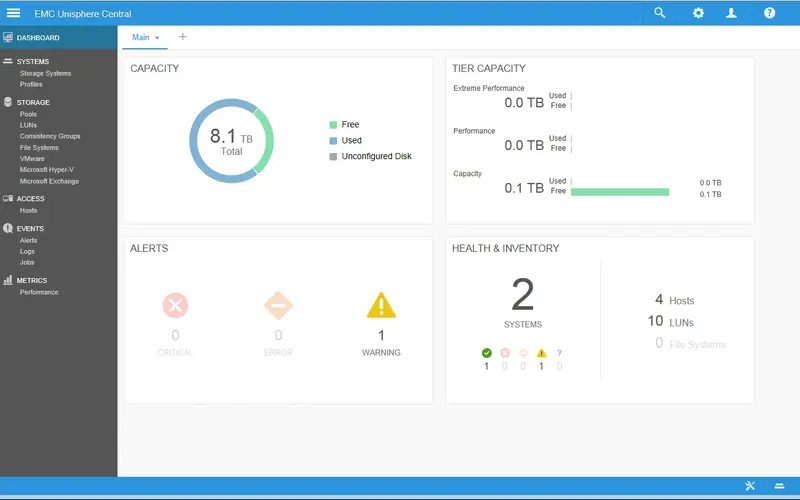Open the user profile icon

click(x=731, y=13)
